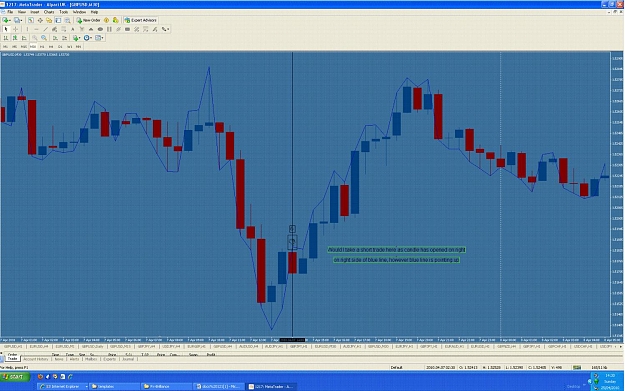
Task: Click the Start button
Action: click(x=15, y=377)
